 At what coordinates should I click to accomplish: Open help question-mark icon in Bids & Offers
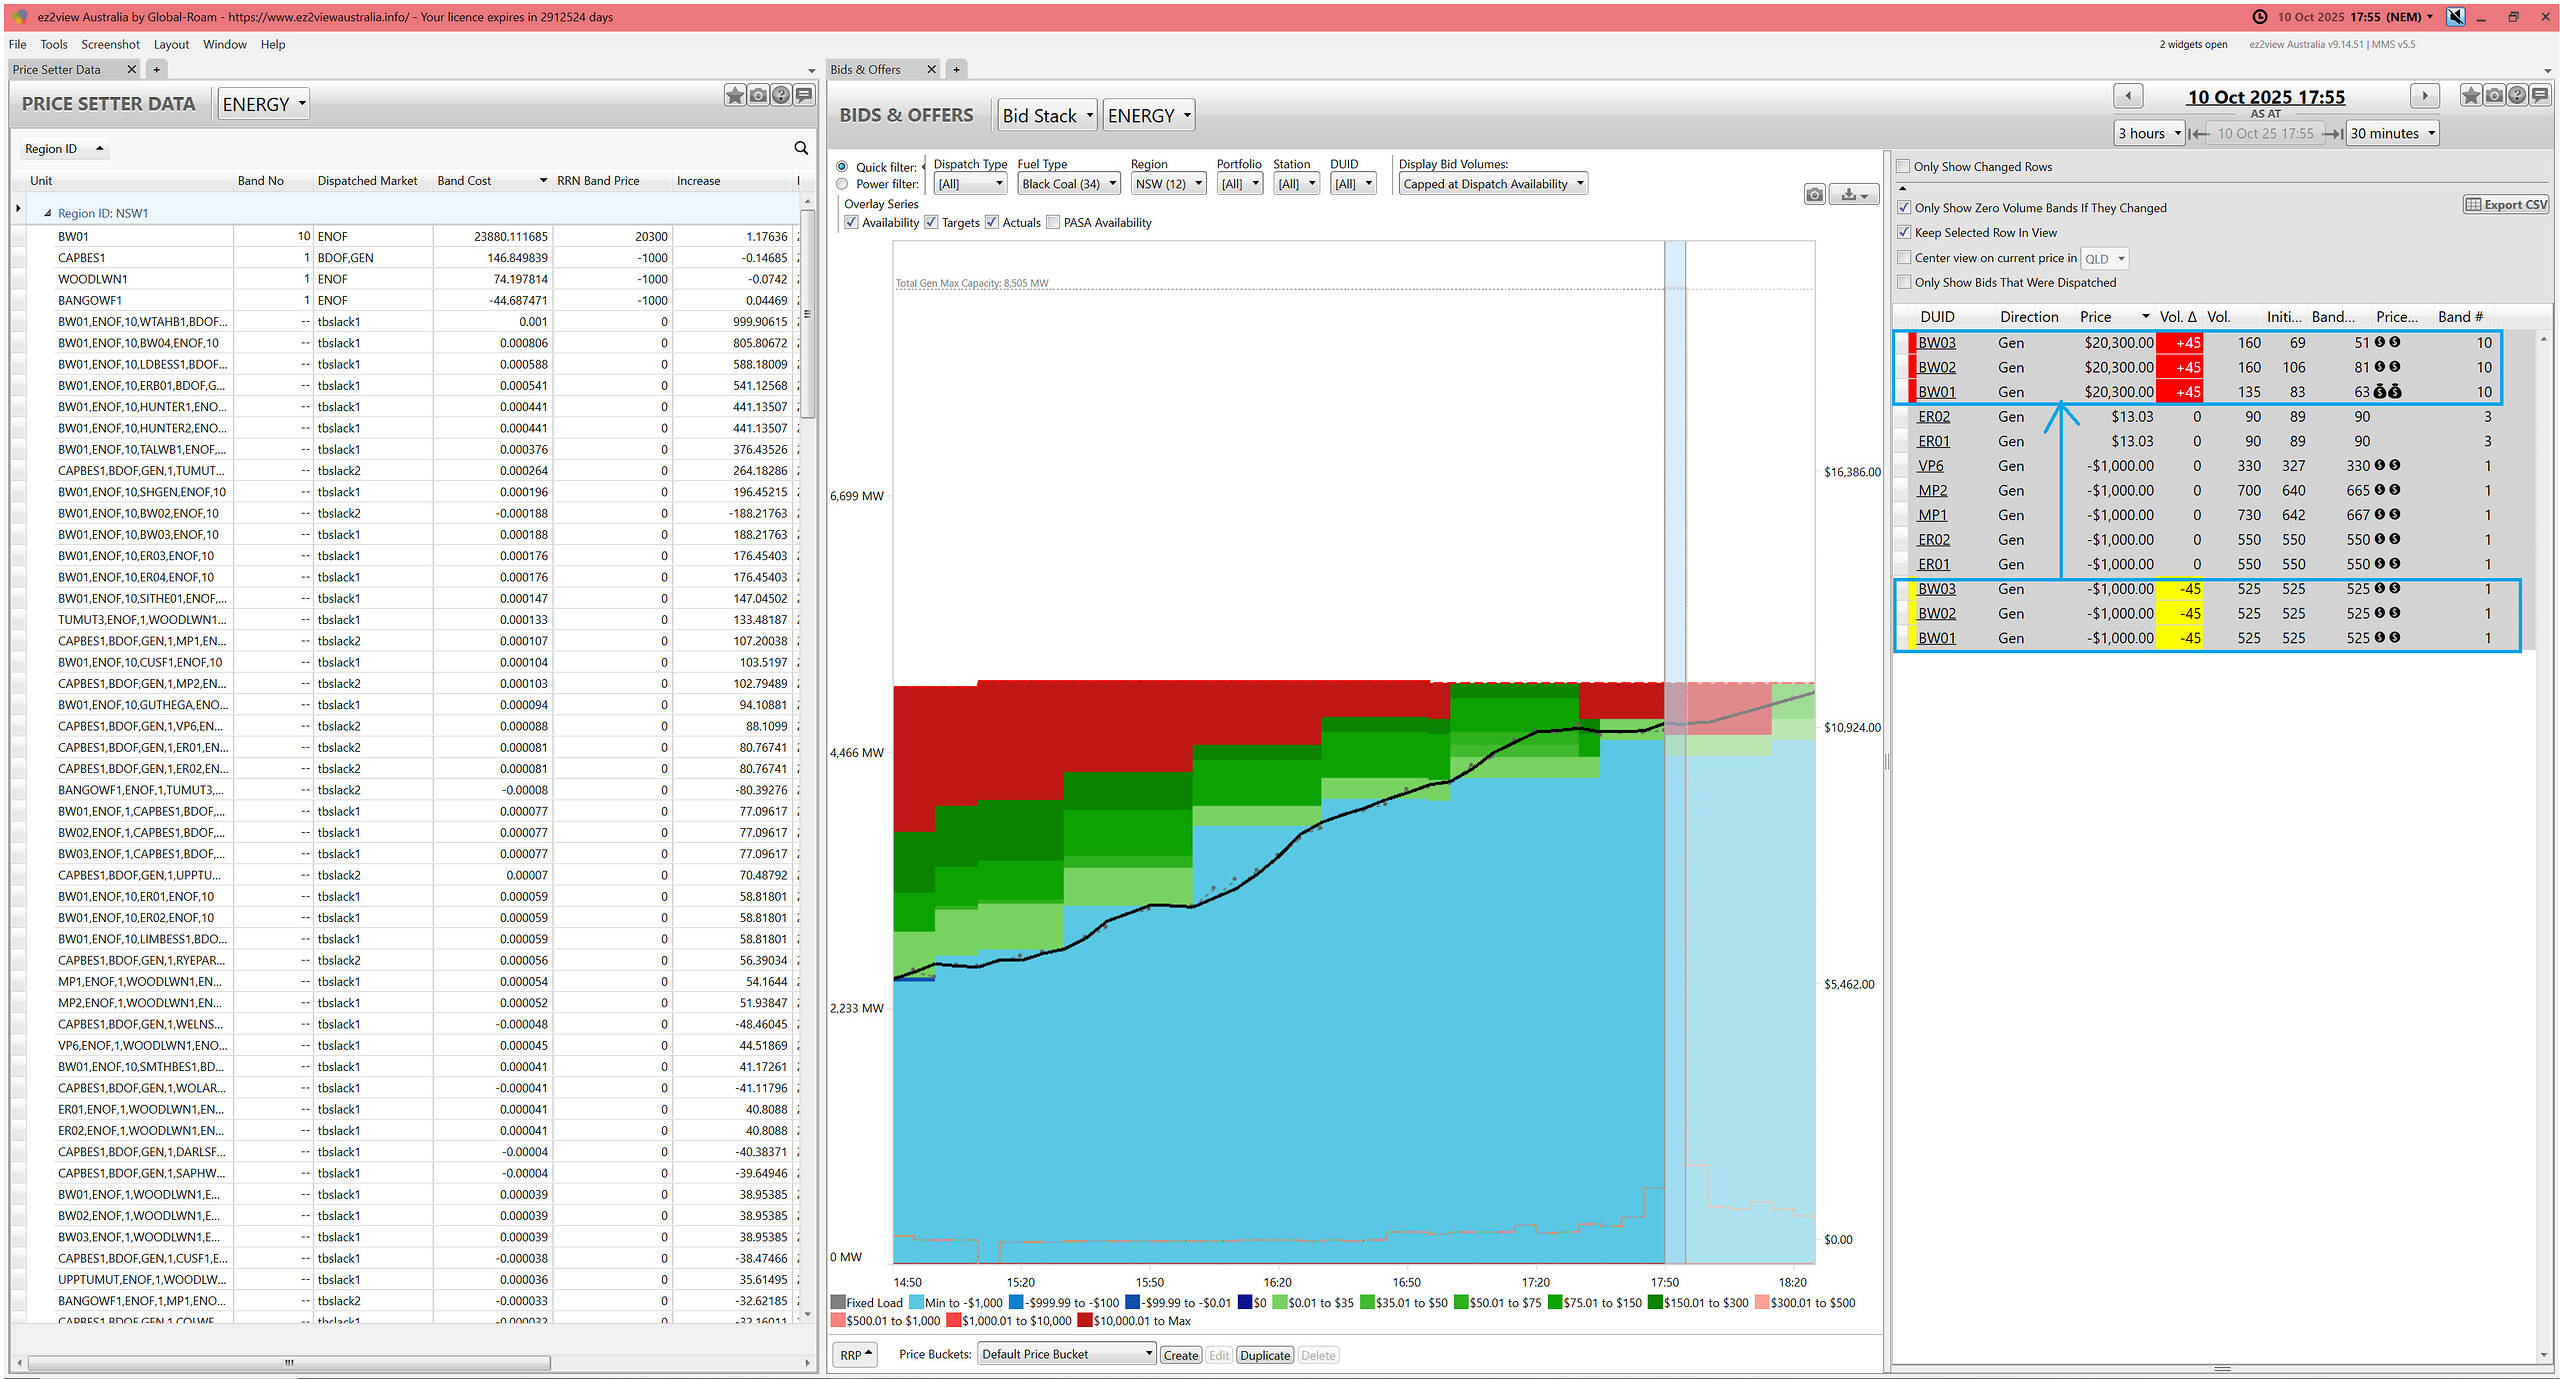click(x=2517, y=96)
